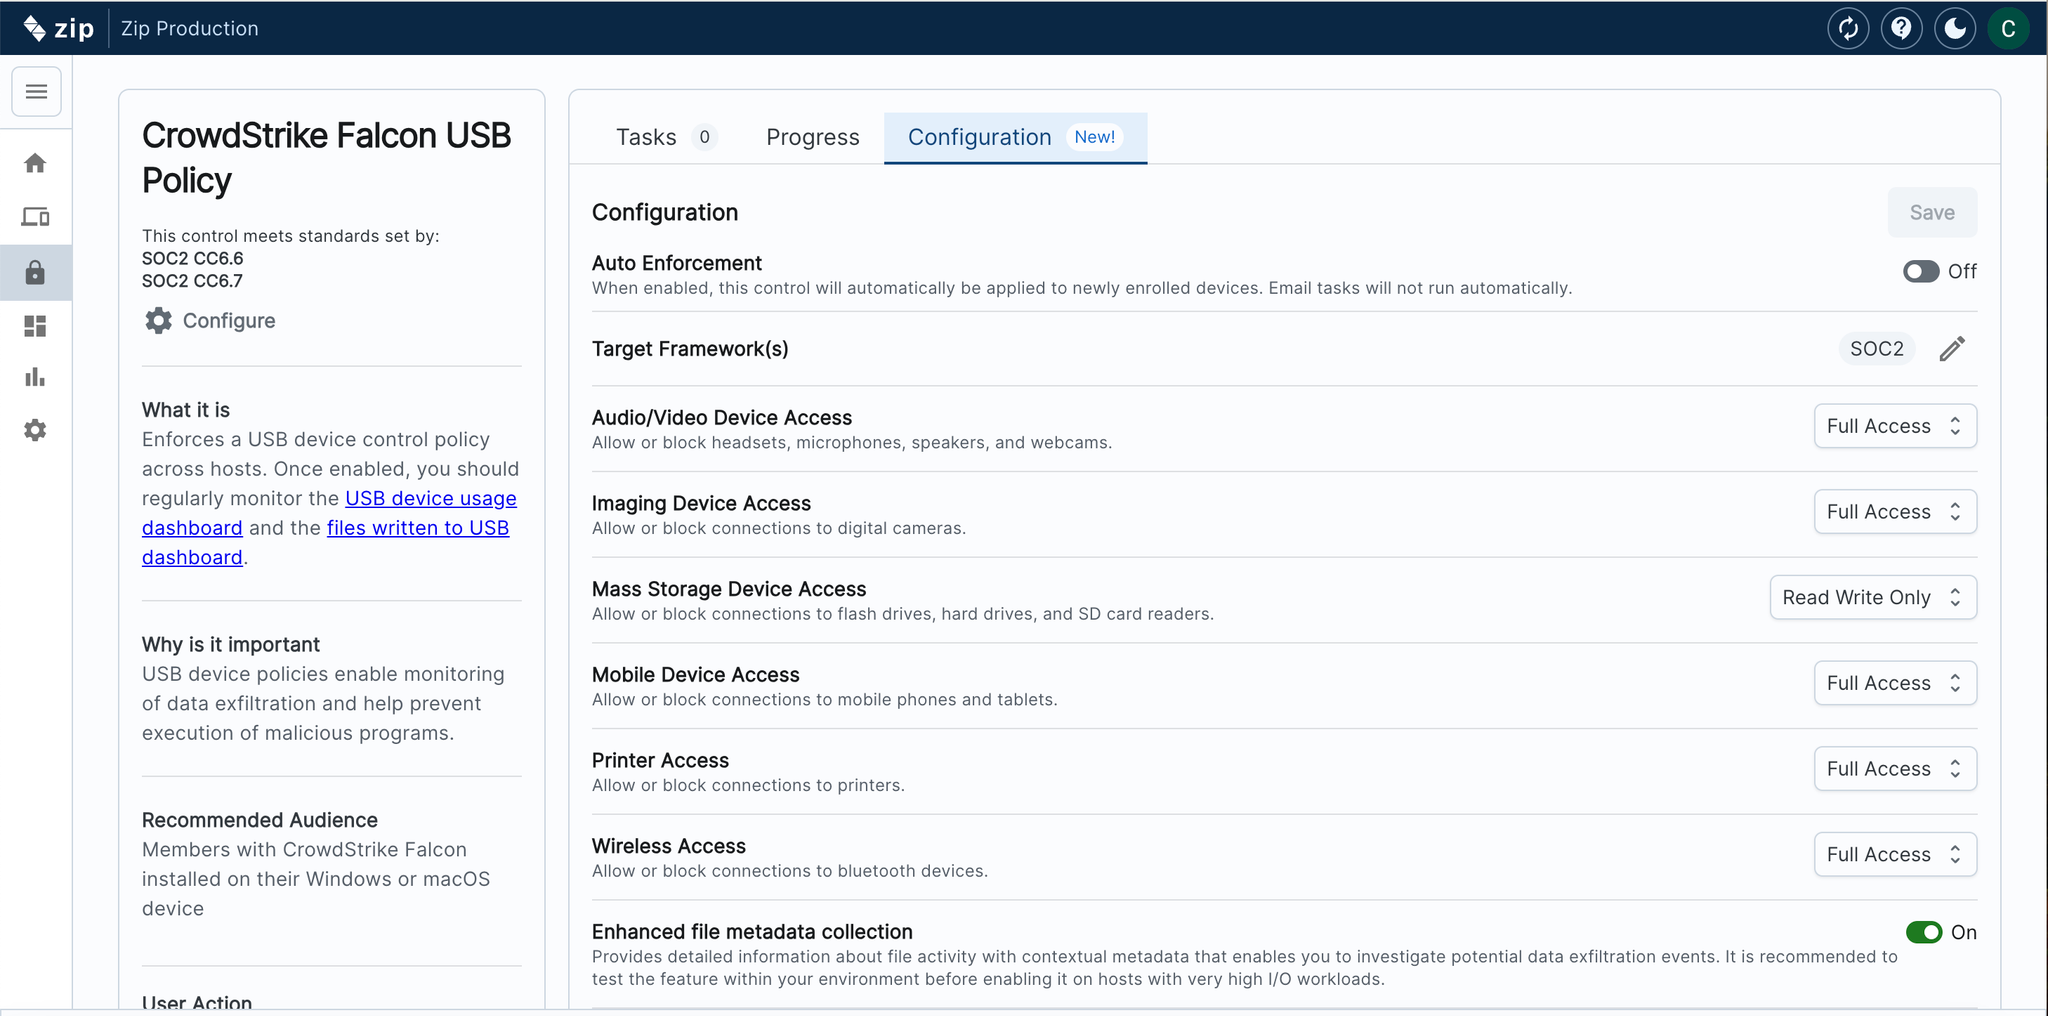
Task: Open the Audio/Video Device Access dropdown
Action: coord(1894,426)
